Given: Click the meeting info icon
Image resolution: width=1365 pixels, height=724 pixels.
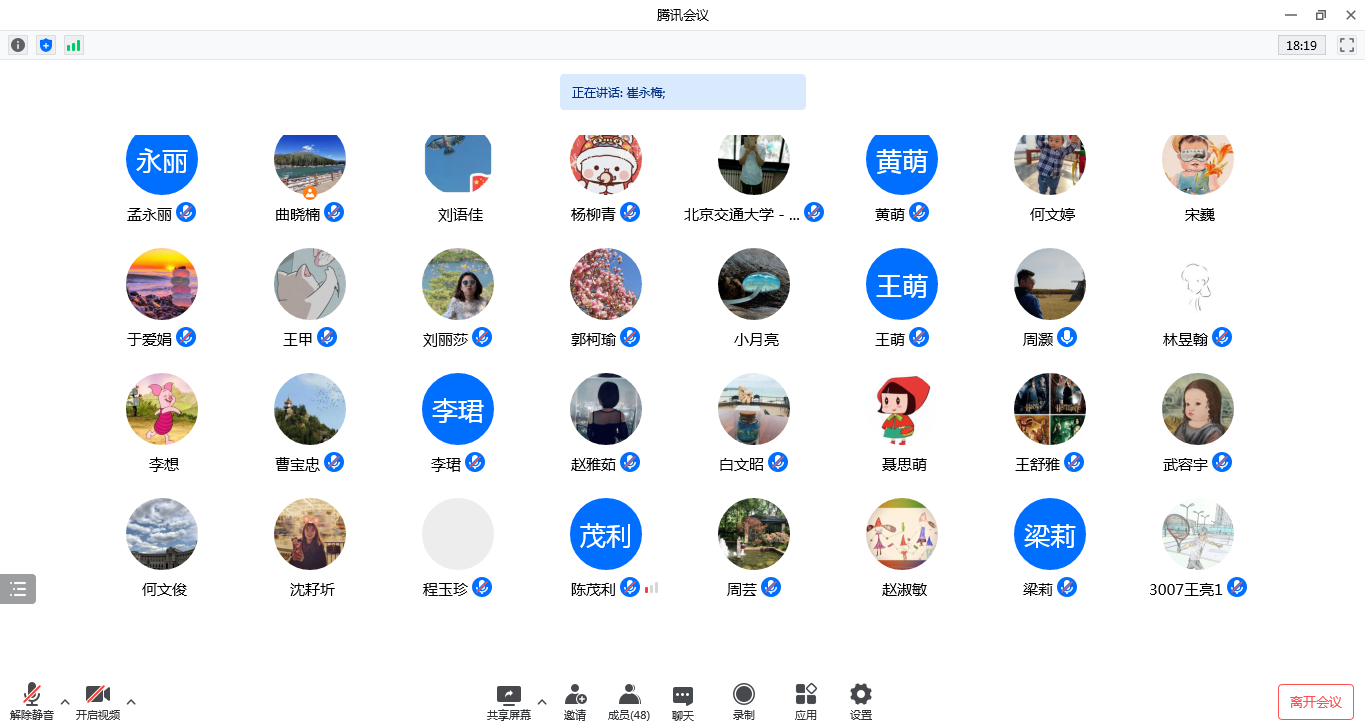Looking at the screenshot, I should pos(18,45).
